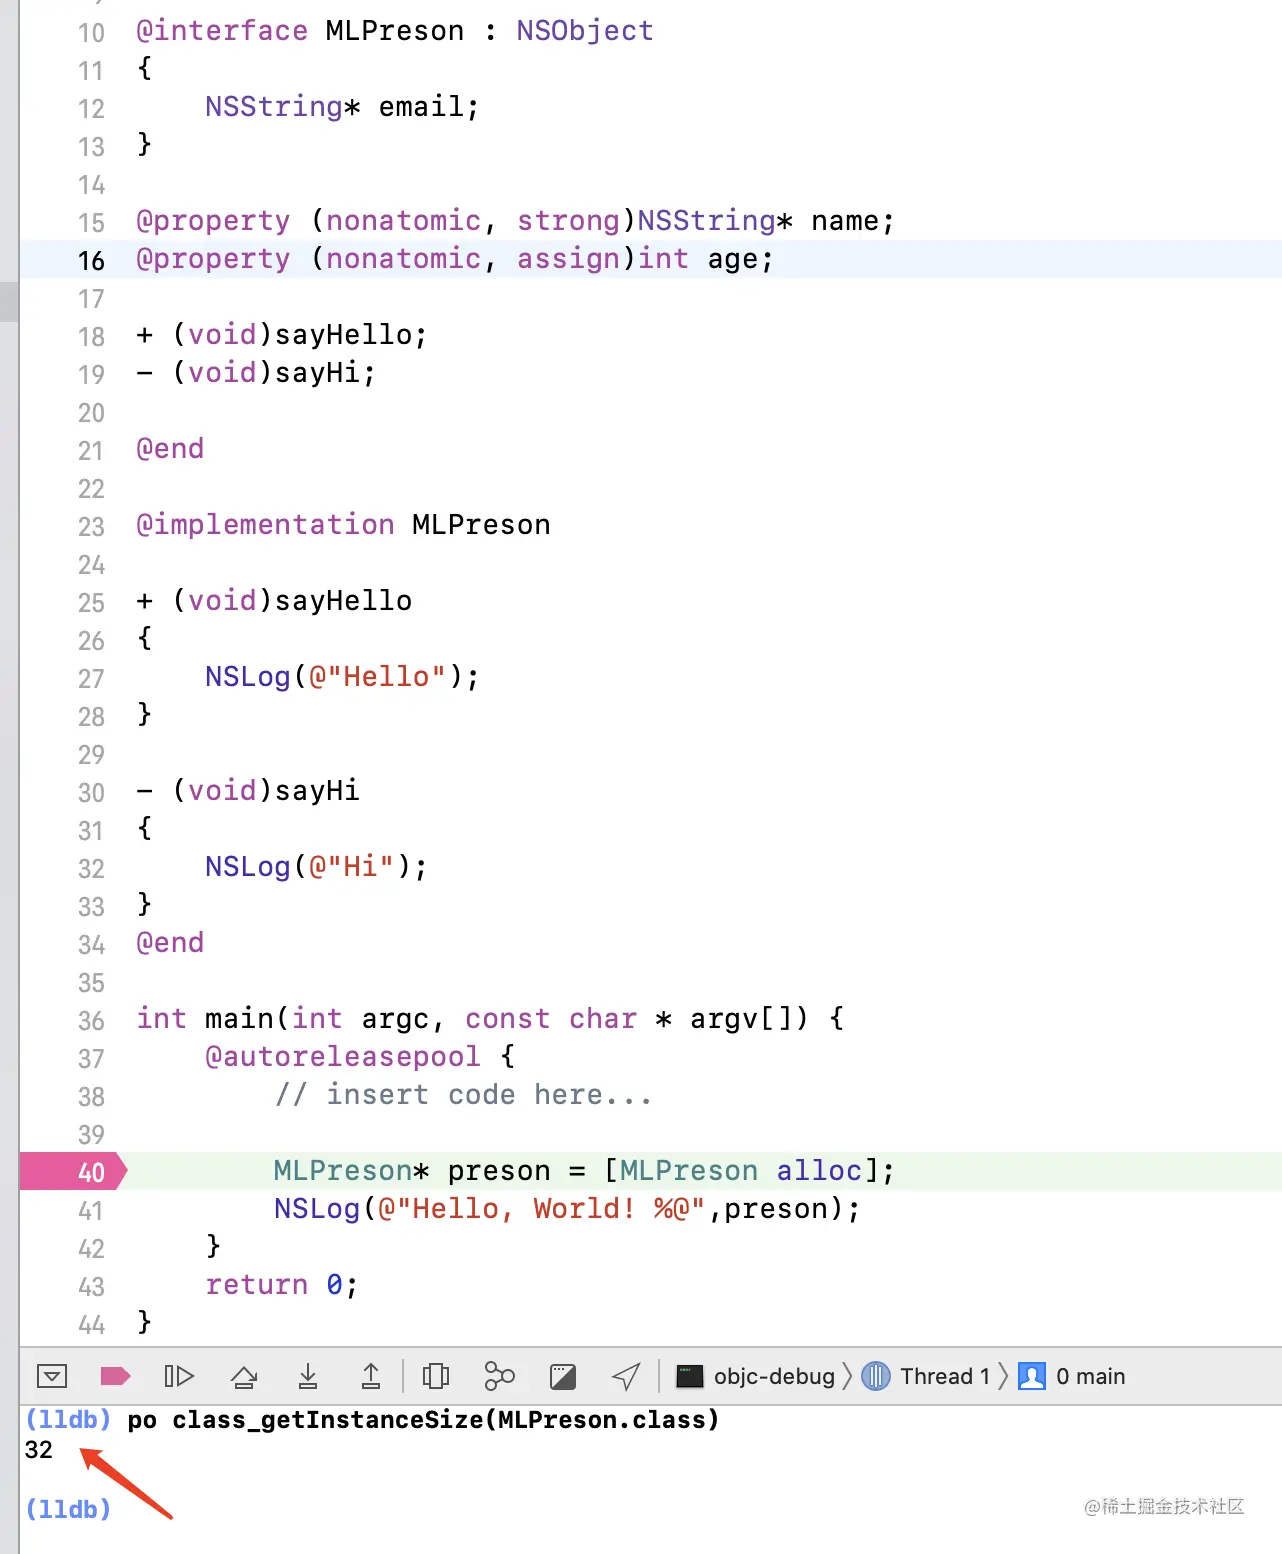The width and height of the screenshot is (1282, 1554).
Task: Open Environment Overrides in the debug bar
Action: (563, 1376)
